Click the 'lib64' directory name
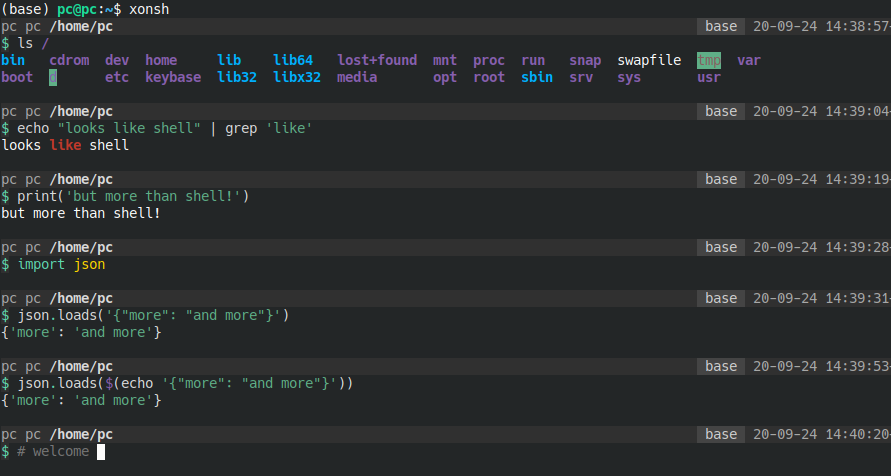The width and height of the screenshot is (891, 476). (x=293, y=60)
